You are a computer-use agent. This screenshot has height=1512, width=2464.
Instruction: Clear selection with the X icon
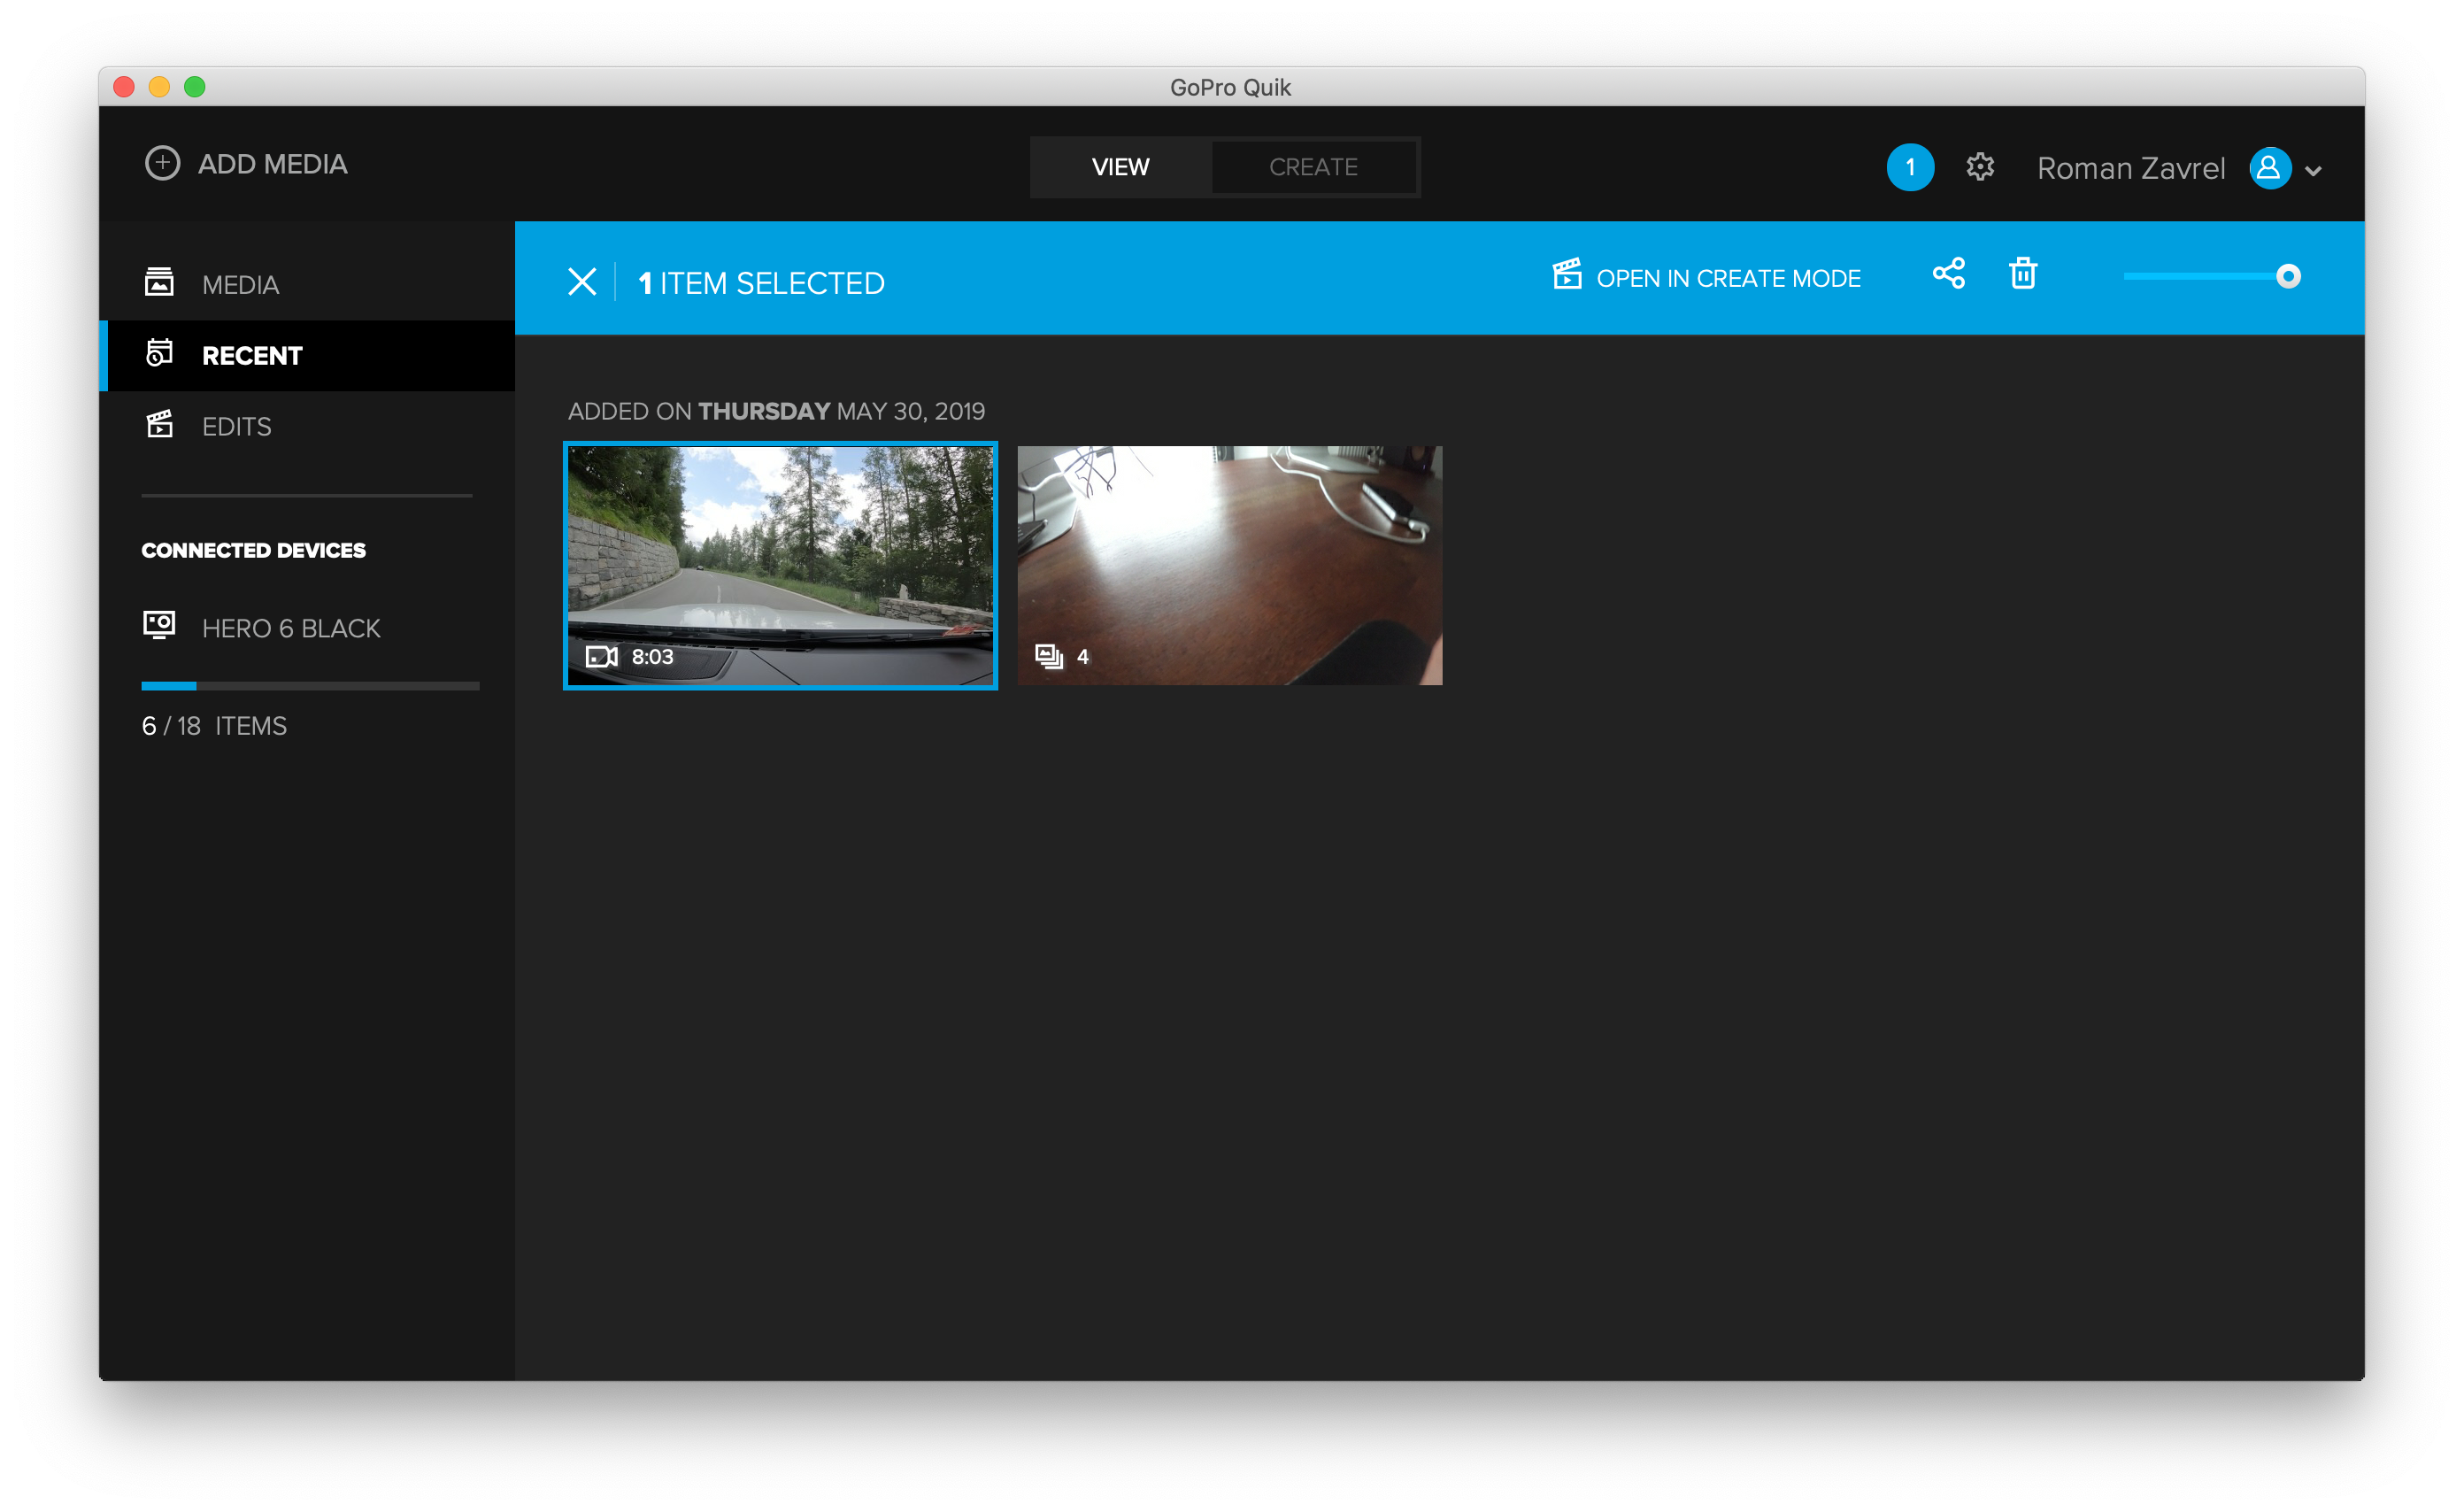coord(582,282)
